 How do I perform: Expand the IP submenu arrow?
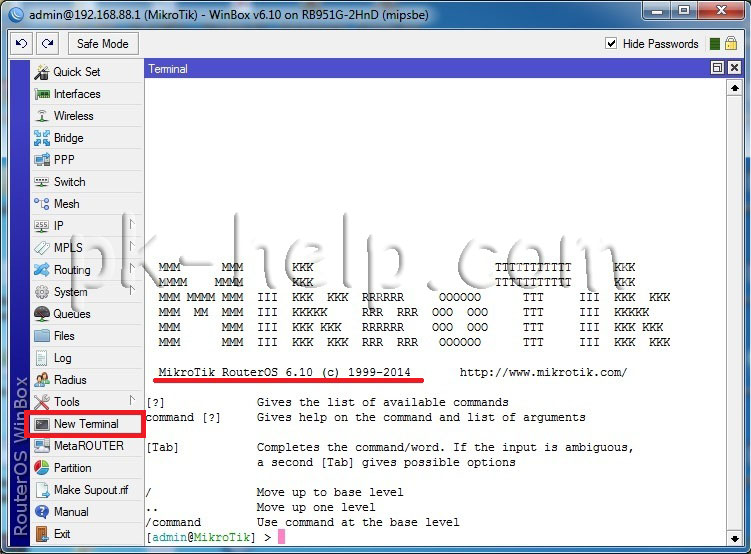tap(131, 224)
